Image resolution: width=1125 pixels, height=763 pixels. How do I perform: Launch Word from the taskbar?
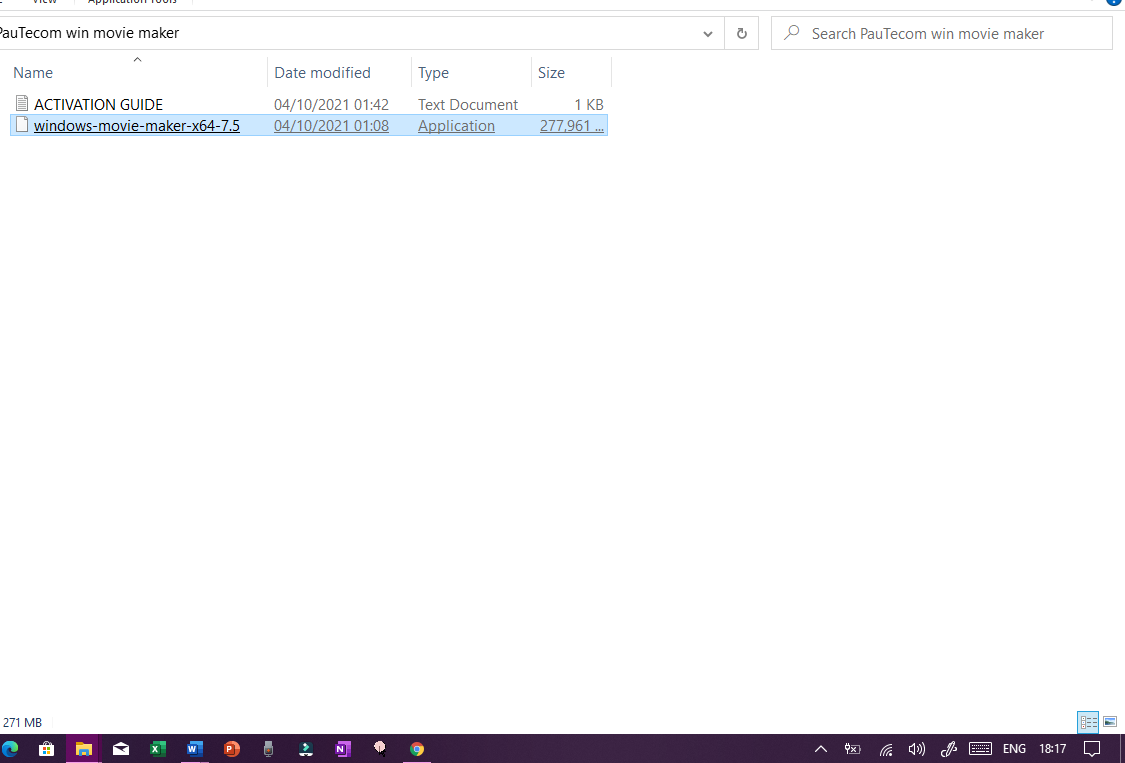point(194,749)
